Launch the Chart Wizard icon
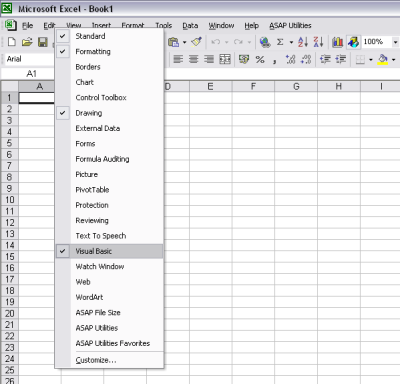This screenshot has width=400, height=384. coord(337,42)
